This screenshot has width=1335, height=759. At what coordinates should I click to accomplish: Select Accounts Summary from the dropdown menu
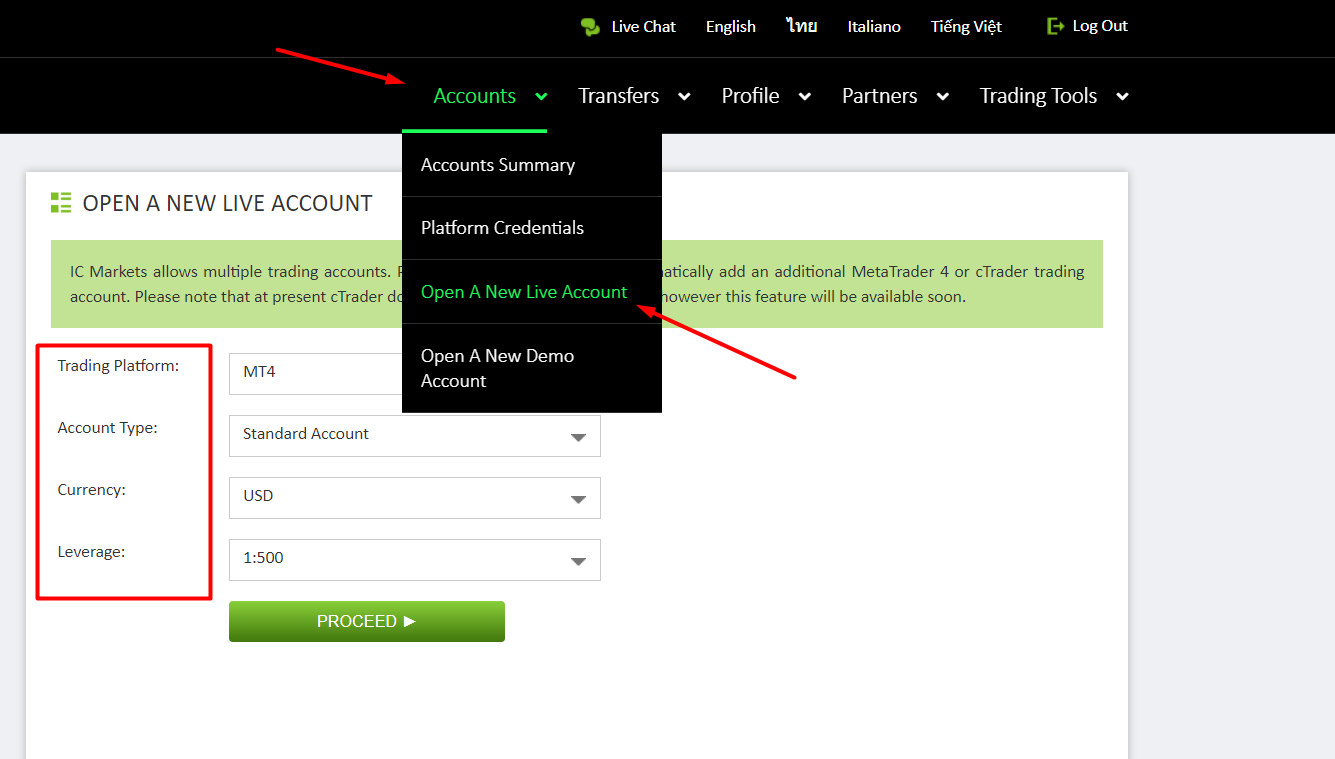click(x=532, y=165)
